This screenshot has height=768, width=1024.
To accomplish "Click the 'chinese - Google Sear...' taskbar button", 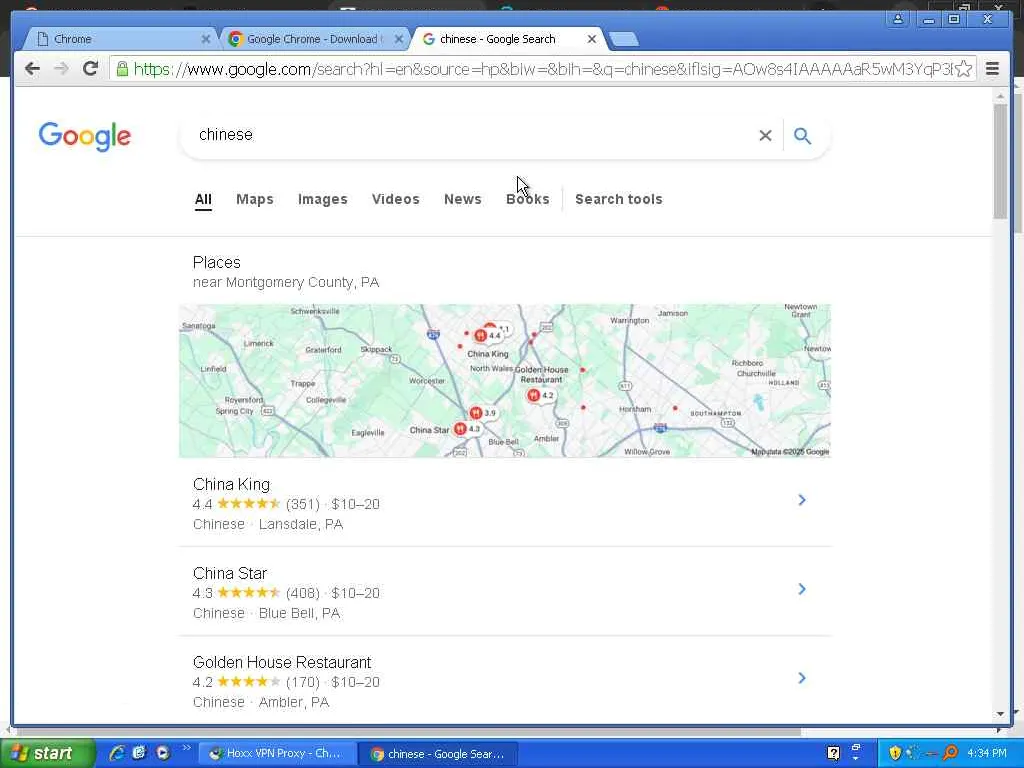I will tap(439, 754).
